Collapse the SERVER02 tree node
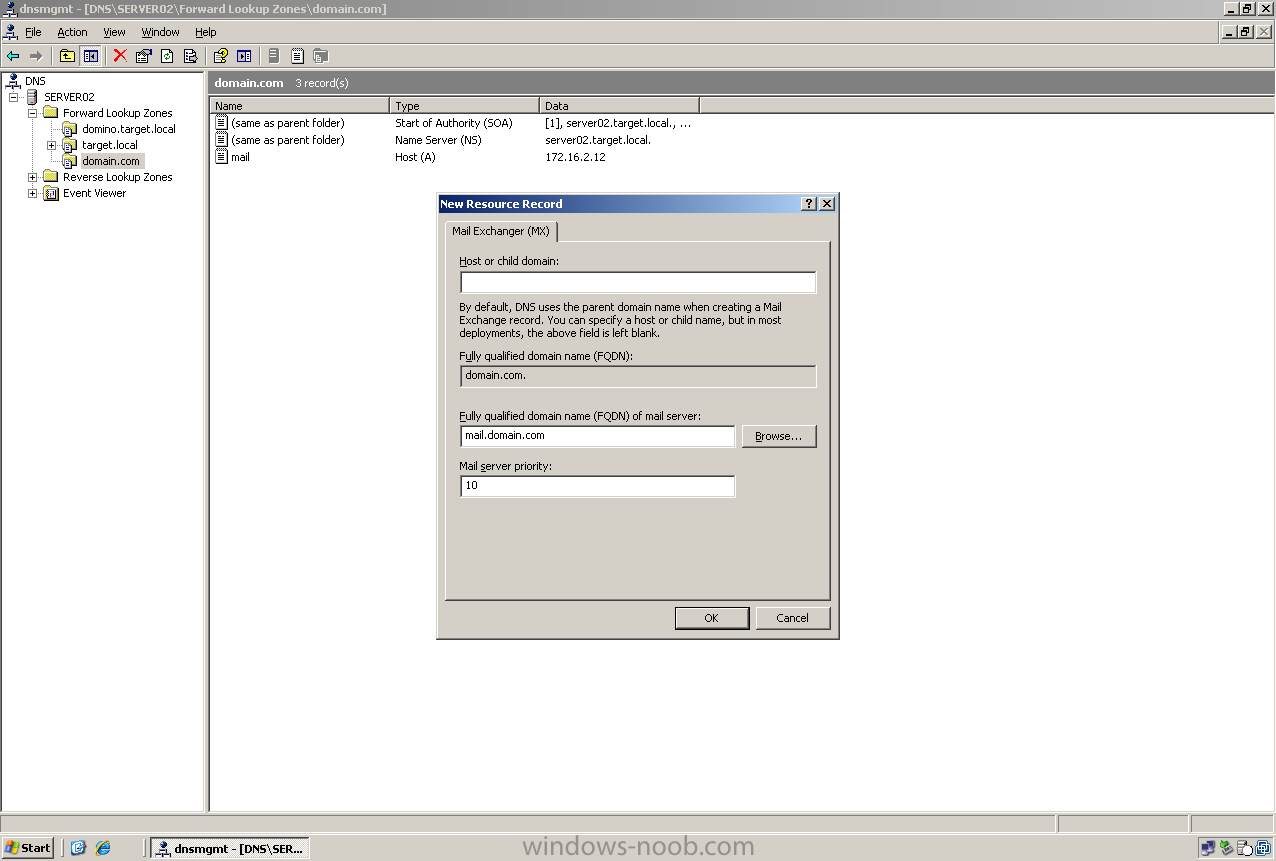The width and height of the screenshot is (1276, 861). [14, 97]
